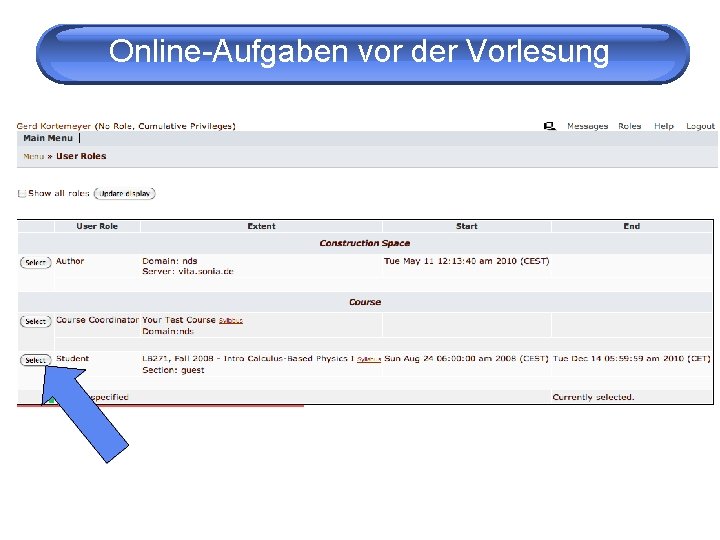Click the Extent column header
This screenshot has height=540, width=720.
click(x=261, y=226)
